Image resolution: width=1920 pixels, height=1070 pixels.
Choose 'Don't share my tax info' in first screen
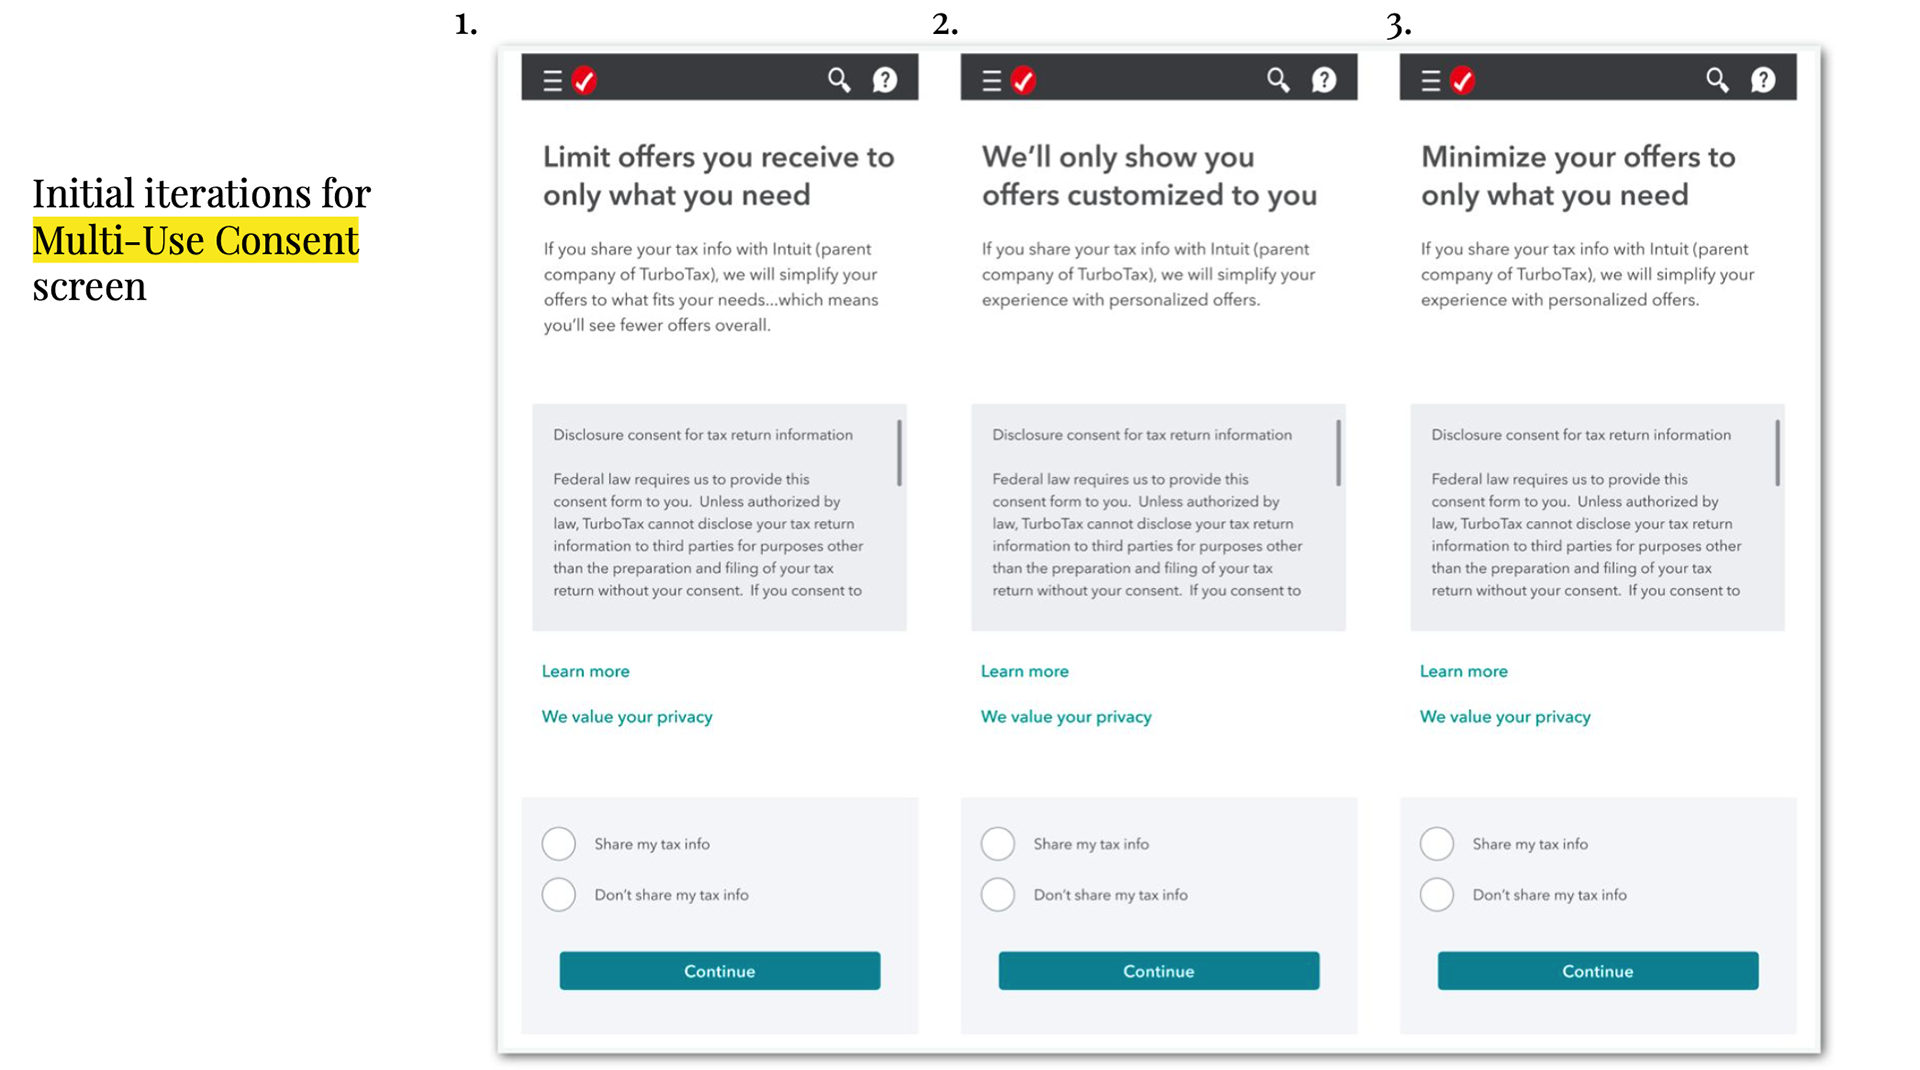point(559,895)
